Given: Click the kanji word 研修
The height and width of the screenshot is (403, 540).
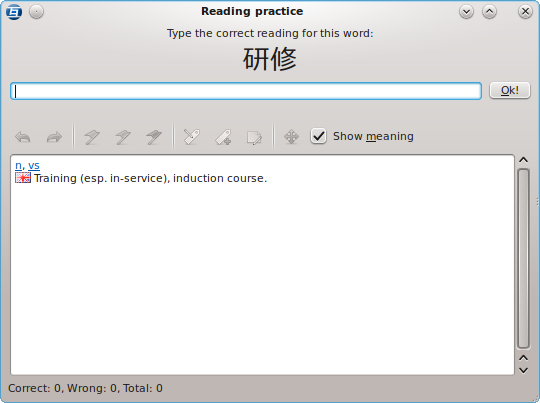Looking at the screenshot, I should click(x=270, y=59).
